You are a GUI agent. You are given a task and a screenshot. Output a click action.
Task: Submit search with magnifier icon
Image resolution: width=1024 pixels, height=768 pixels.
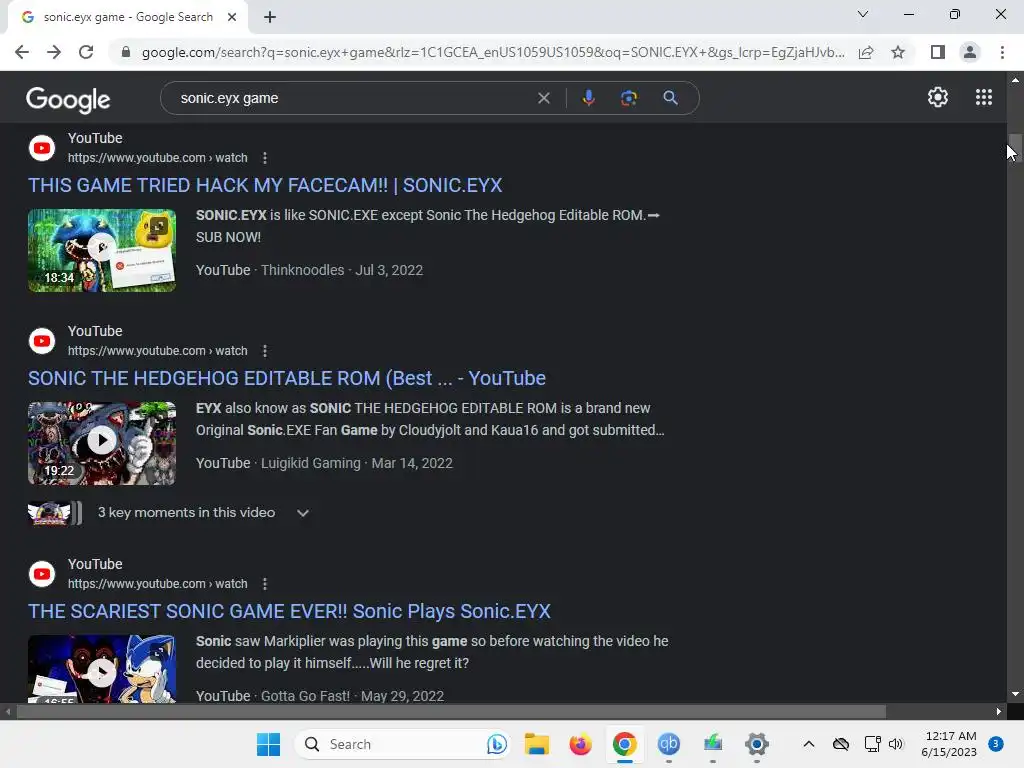670,98
